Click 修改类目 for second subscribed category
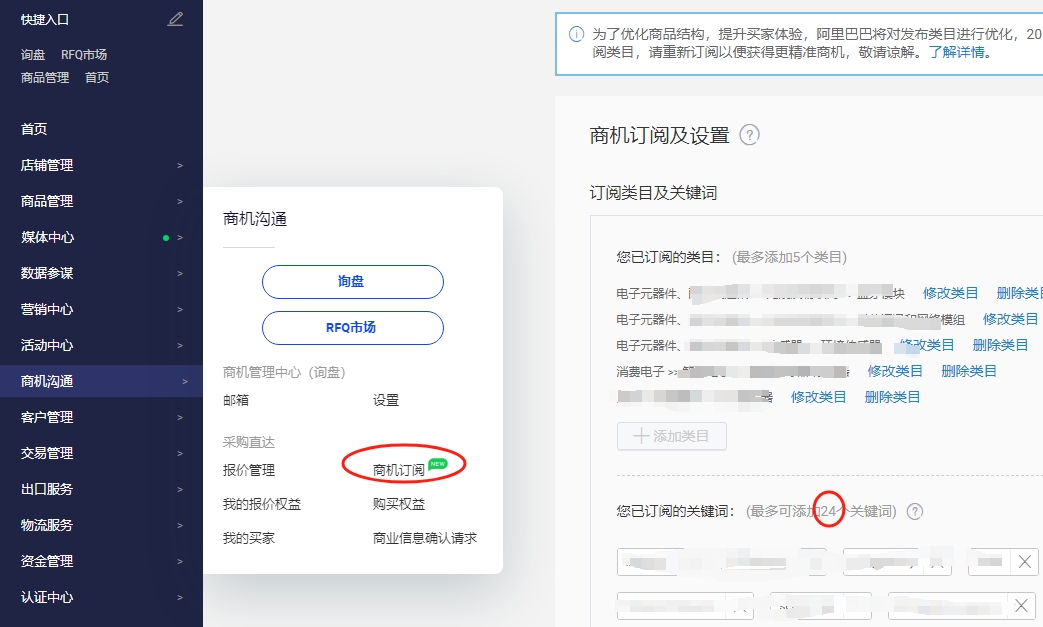Image resolution: width=1043 pixels, height=627 pixels. (1010, 319)
